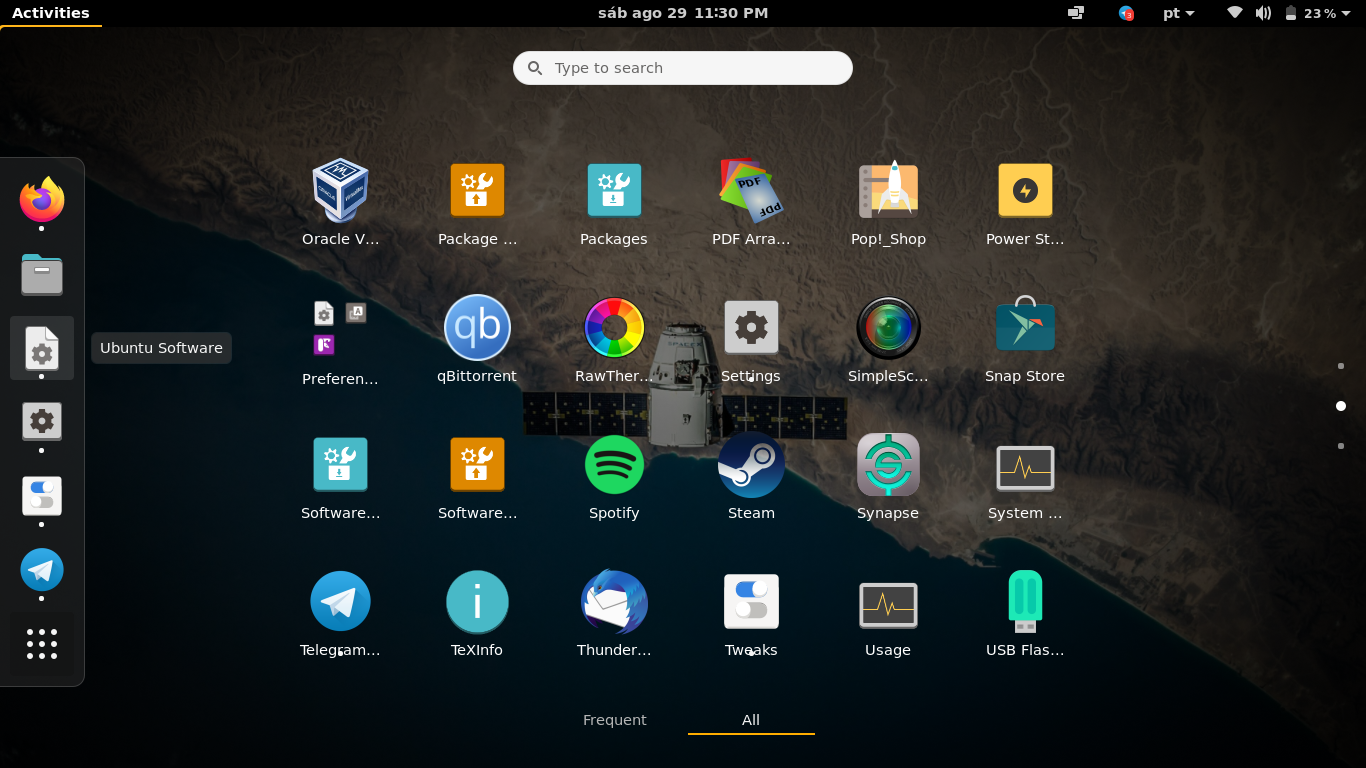The height and width of the screenshot is (768, 1366).
Task: Click the Show Applications grid button
Action: click(x=42, y=644)
